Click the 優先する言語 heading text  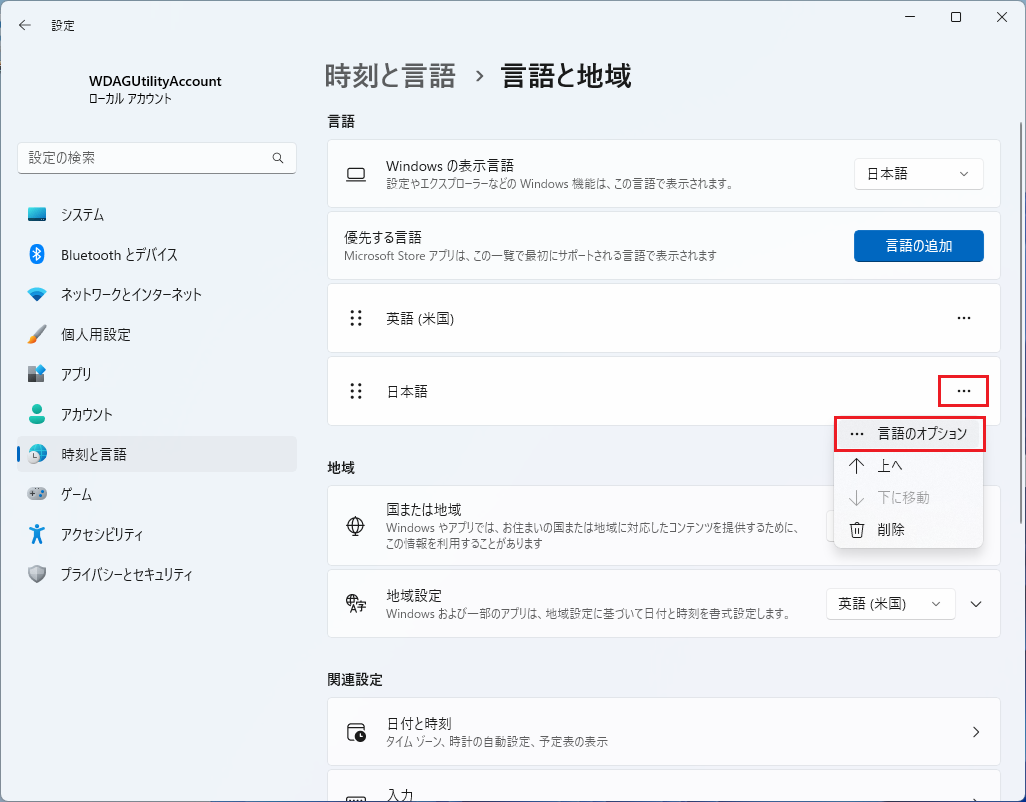point(383,237)
